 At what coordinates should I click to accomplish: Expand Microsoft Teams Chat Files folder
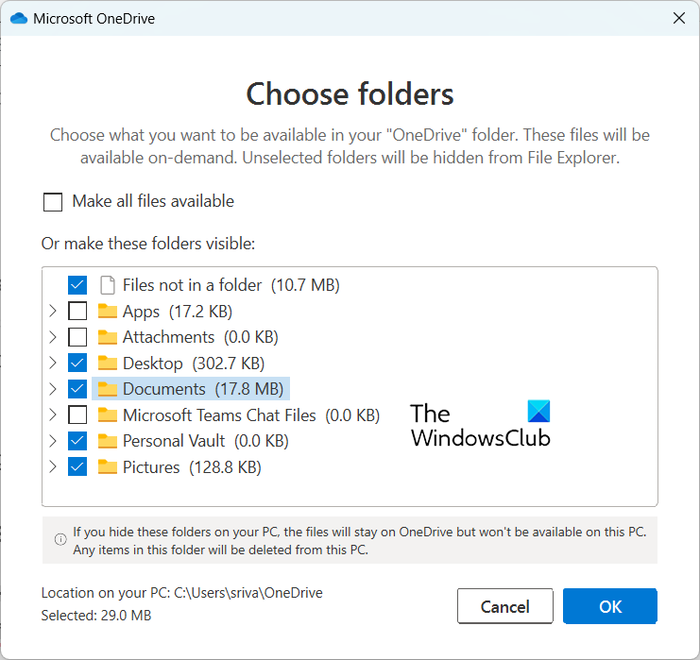[53, 415]
